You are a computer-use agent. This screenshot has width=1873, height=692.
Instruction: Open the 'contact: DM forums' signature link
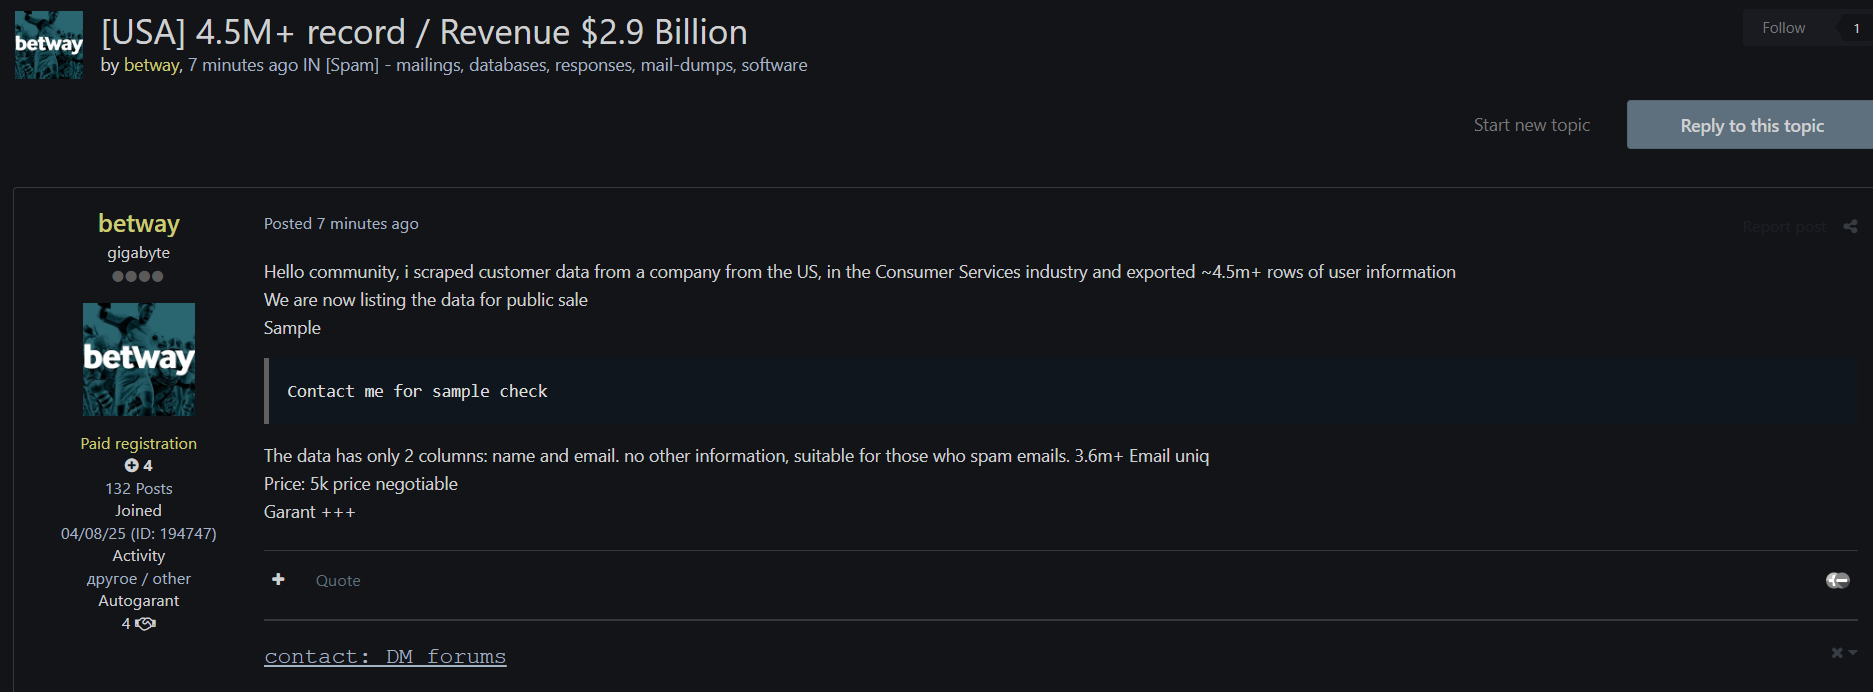pos(385,656)
